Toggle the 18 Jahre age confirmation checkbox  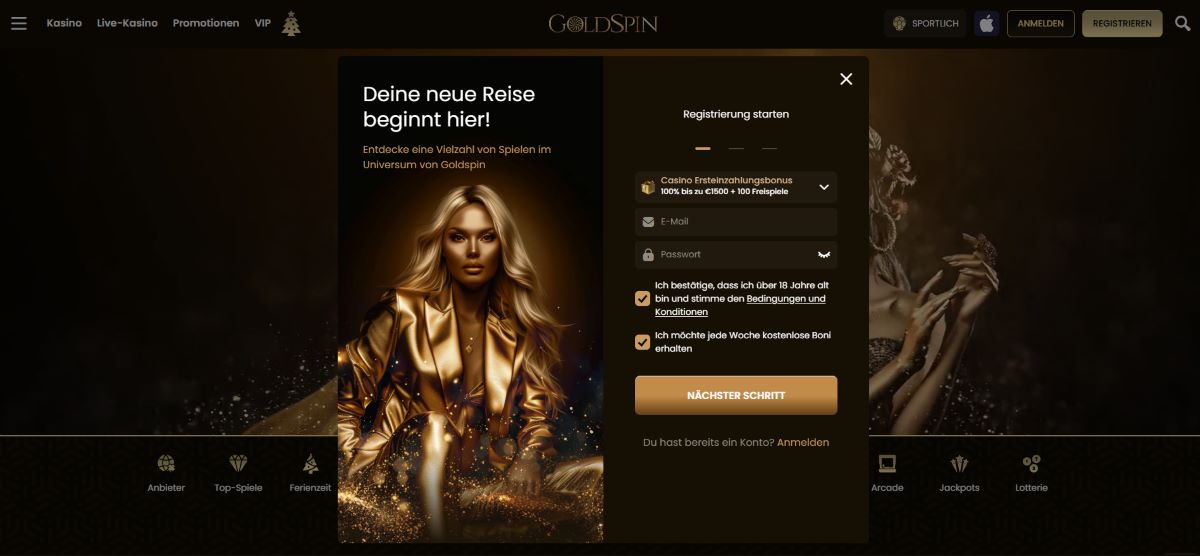click(642, 298)
